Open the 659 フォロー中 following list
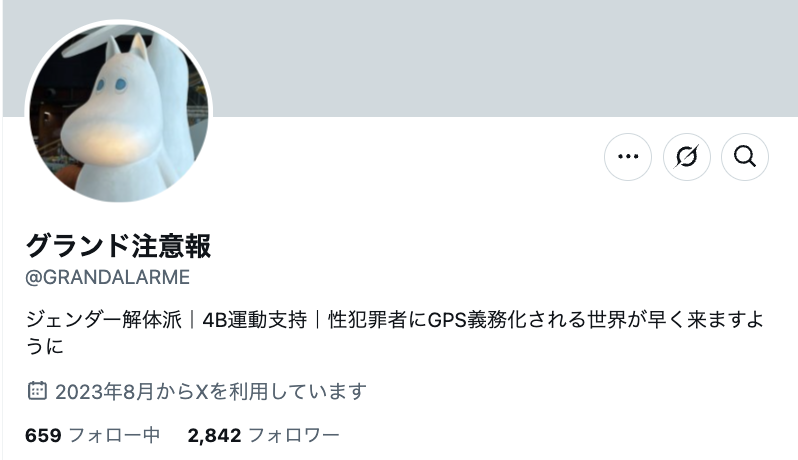 tap(93, 436)
